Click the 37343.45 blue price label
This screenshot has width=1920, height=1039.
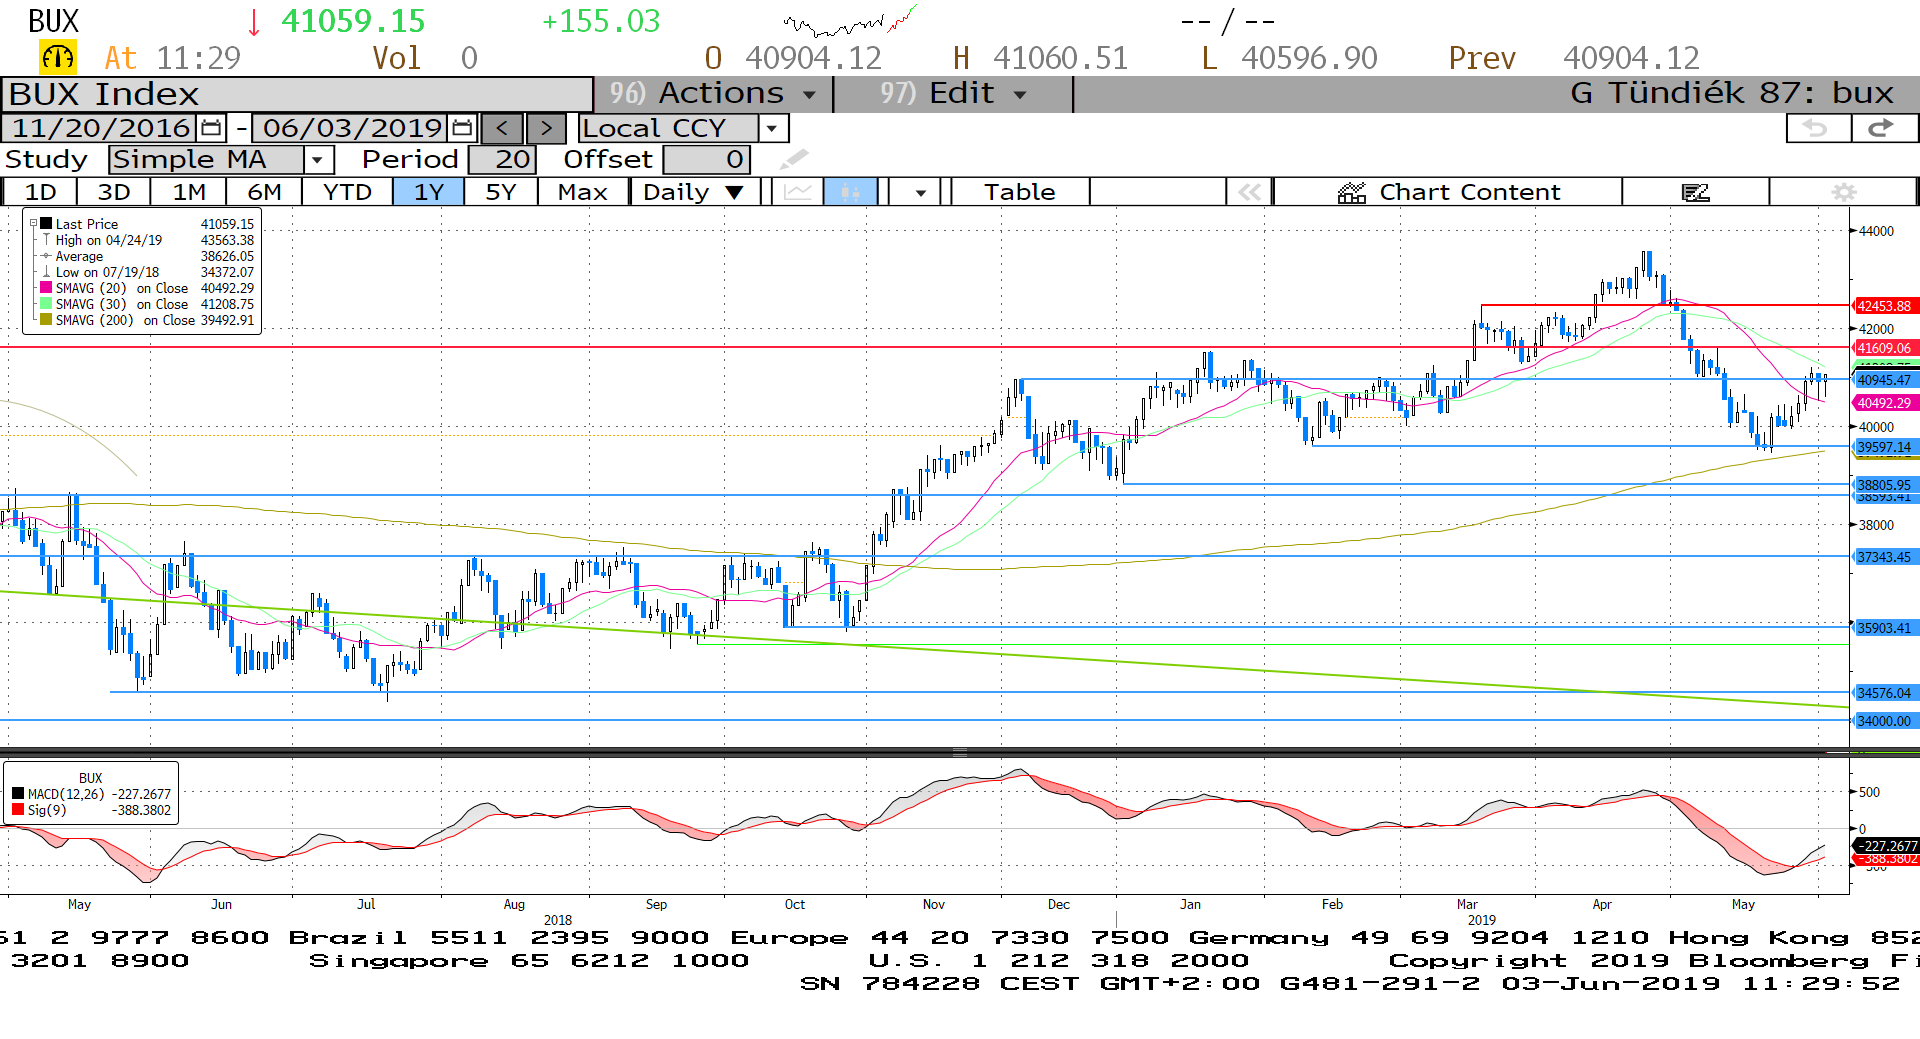click(1884, 557)
